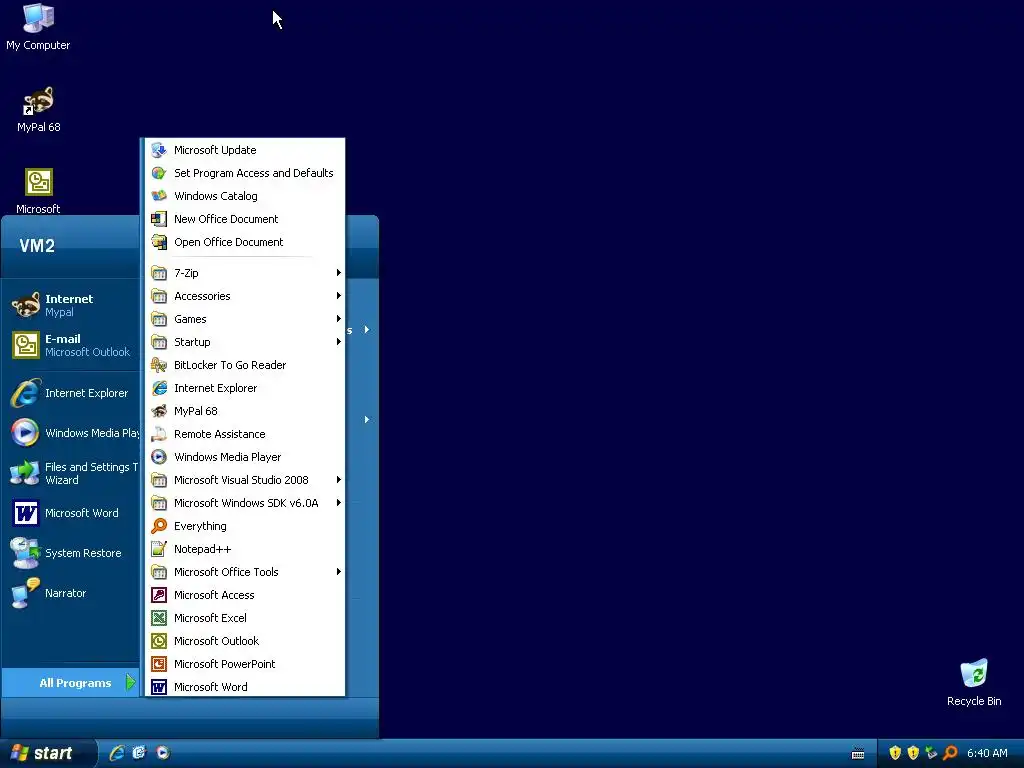This screenshot has height=768, width=1024.
Task: Expand the 7-Zip submenu
Action: (x=244, y=273)
